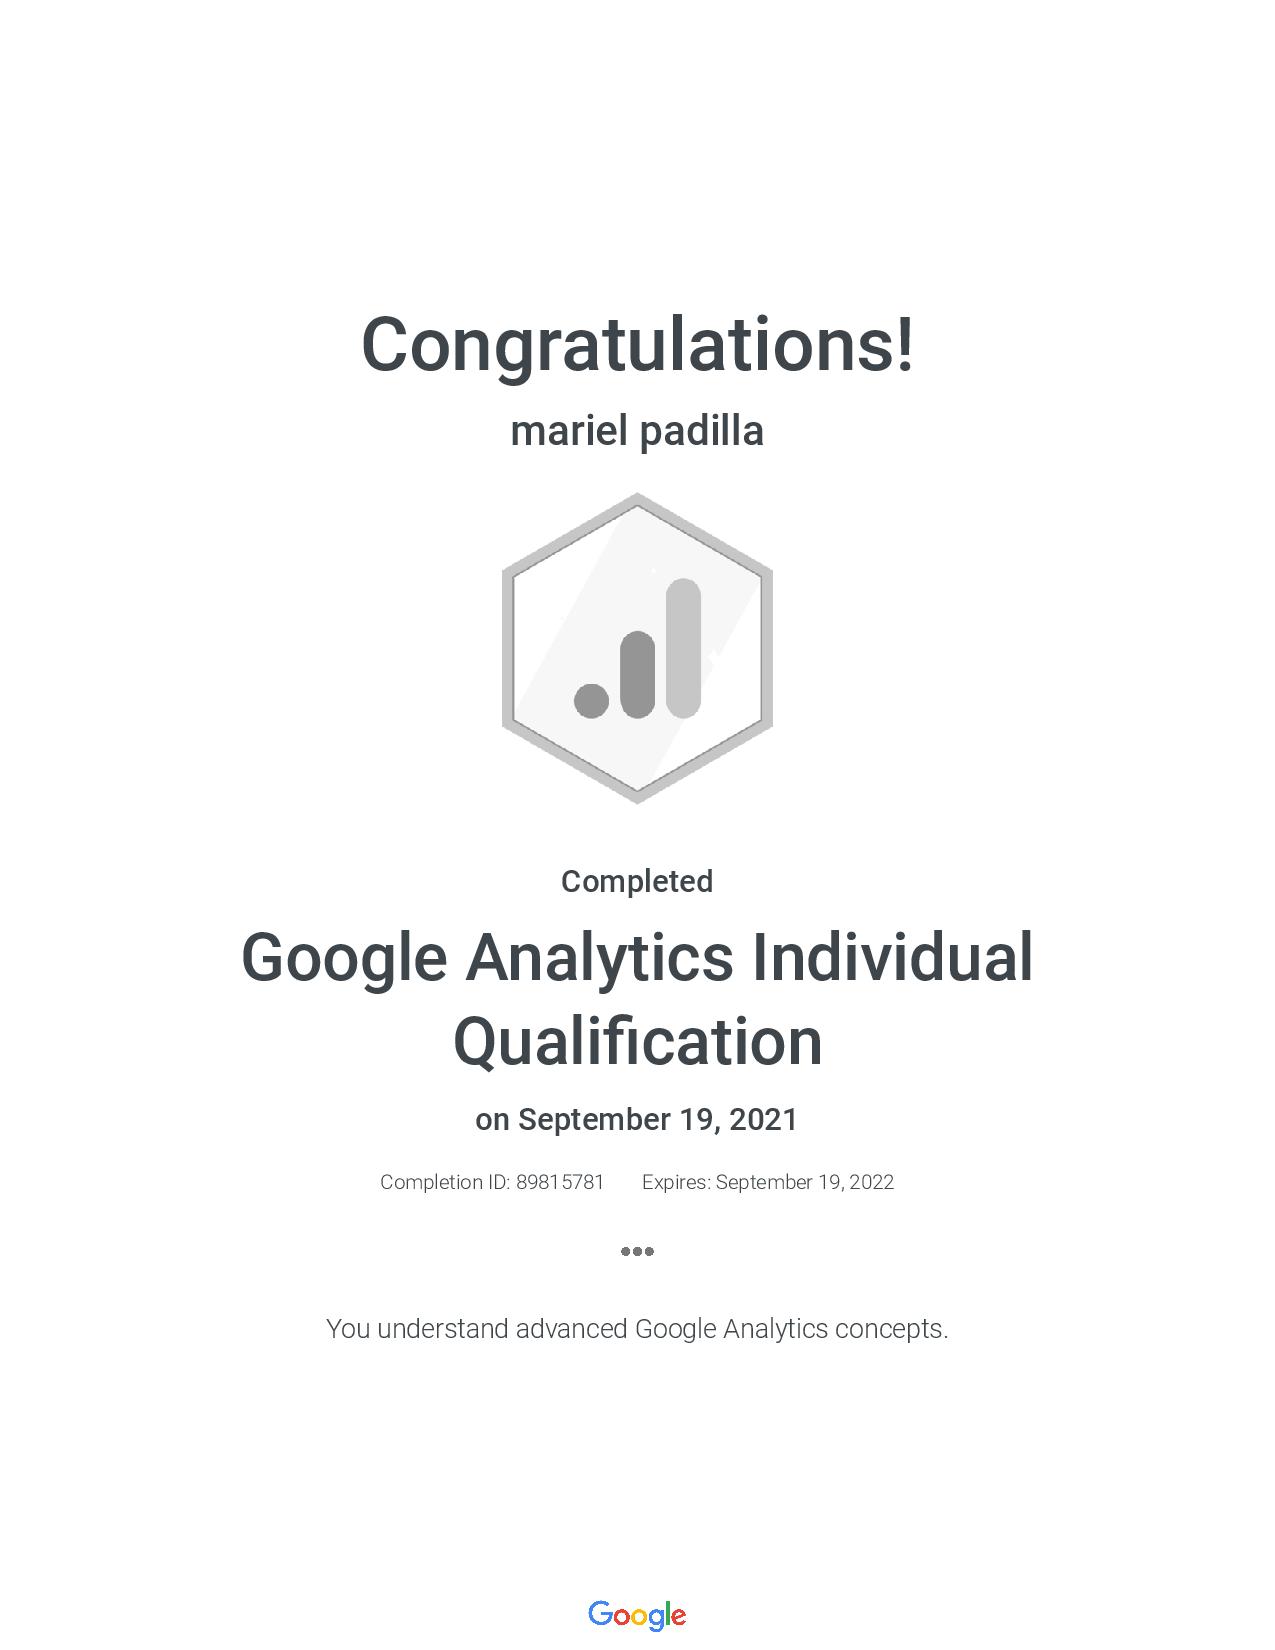
Task: Click the final red 'e' in Google logo
Action: tap(678, 1617)
